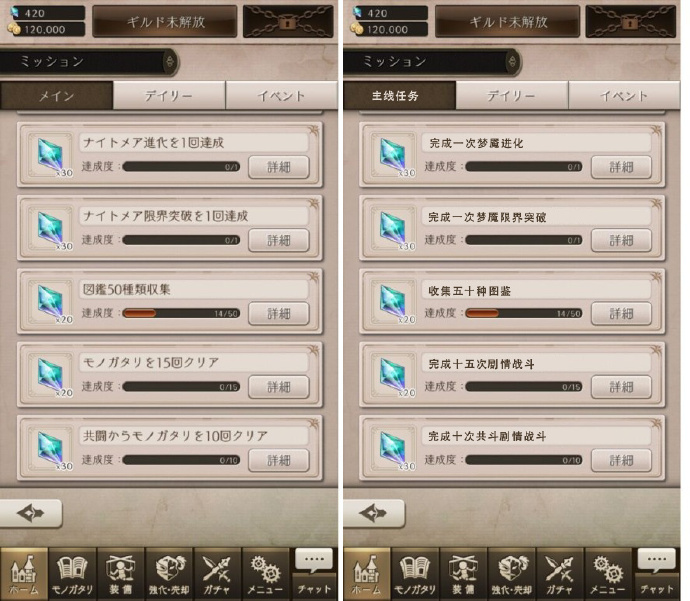Tap back arrow button in left screen
This screenshot has width=690, height=601.
point(31,513)
